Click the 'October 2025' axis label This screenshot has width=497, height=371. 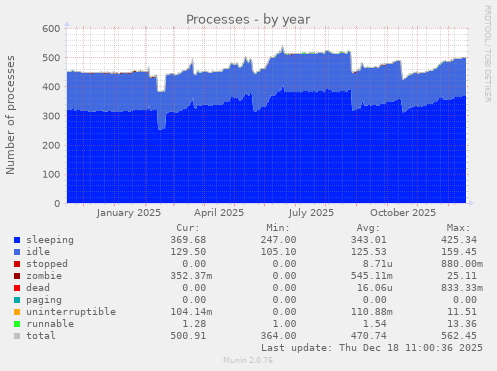(403, 213)
